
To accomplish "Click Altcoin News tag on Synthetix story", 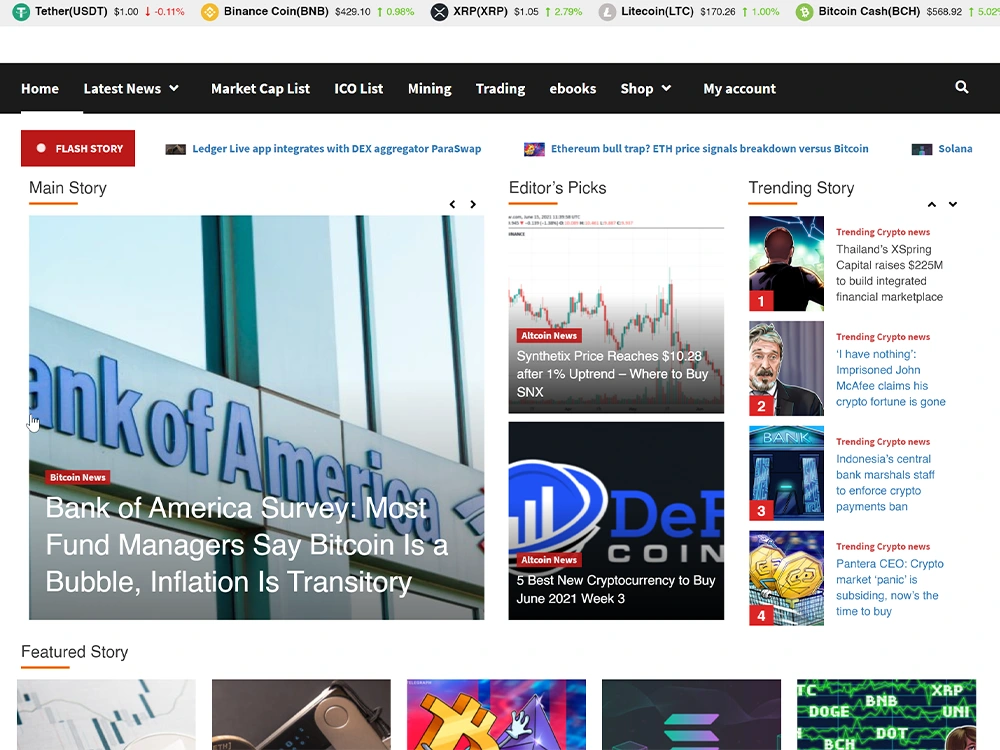I will [x=548, y=335].
